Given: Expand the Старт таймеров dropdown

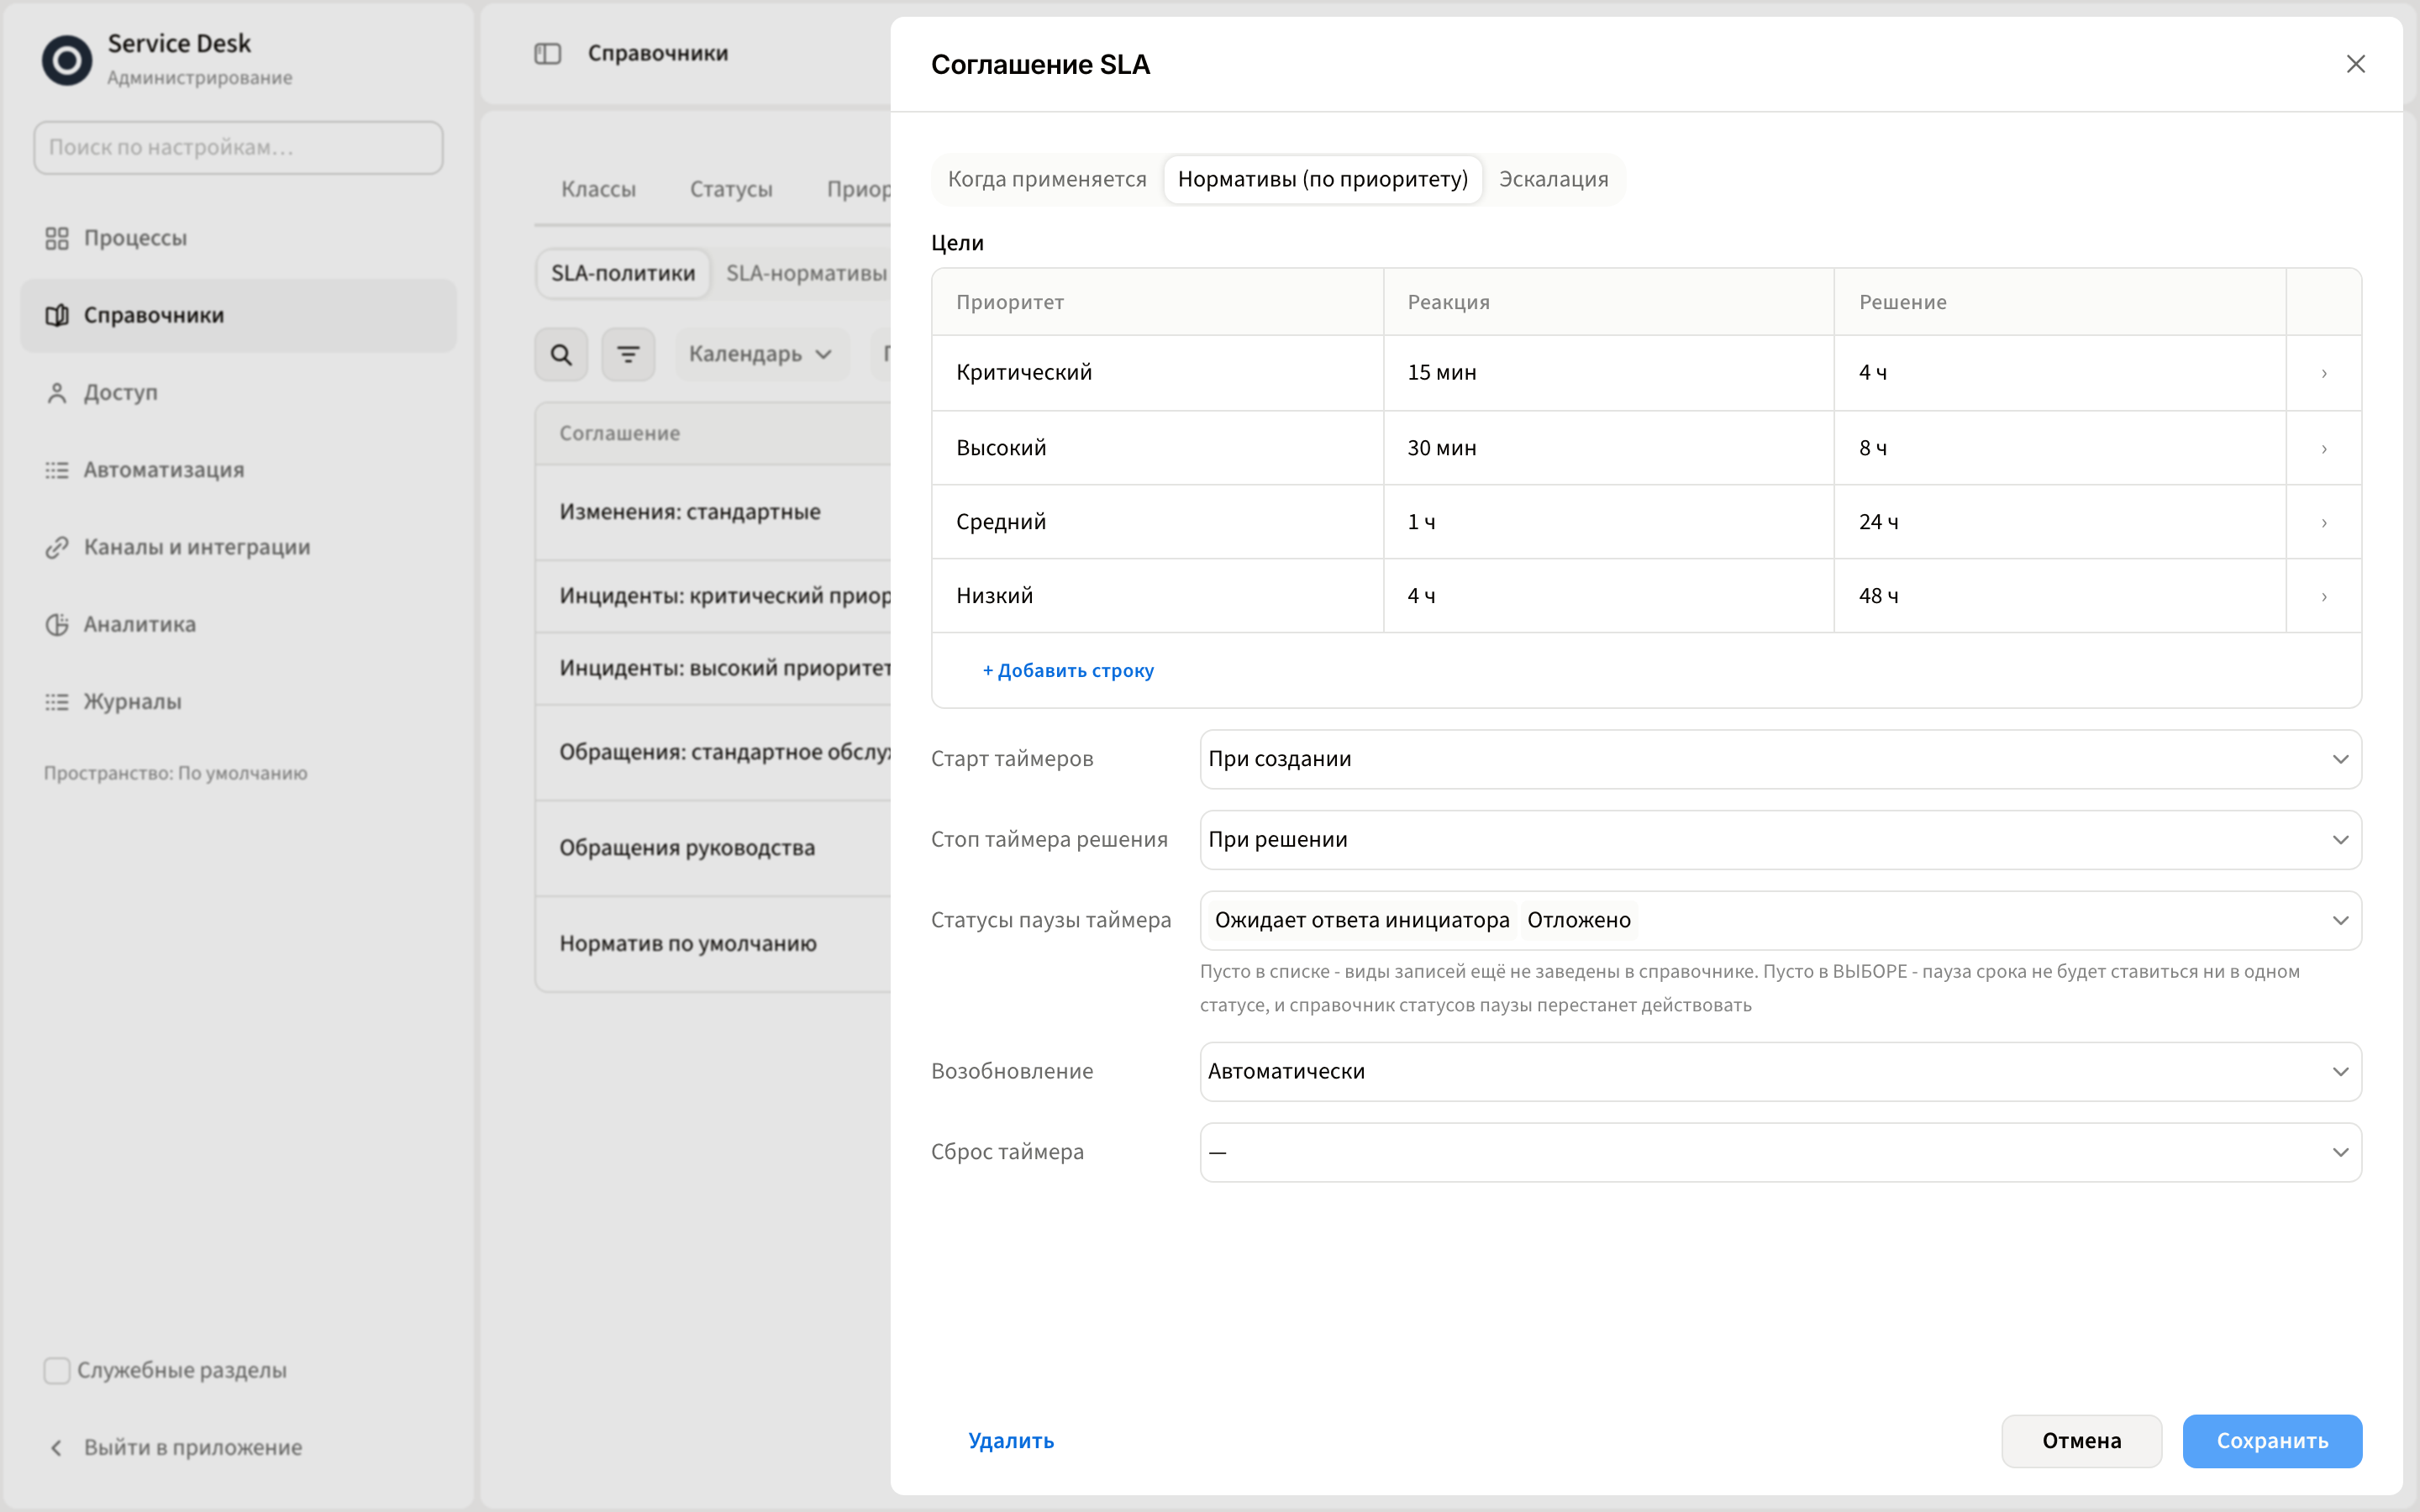Looking at the screenshot, I should [1780, 759].
